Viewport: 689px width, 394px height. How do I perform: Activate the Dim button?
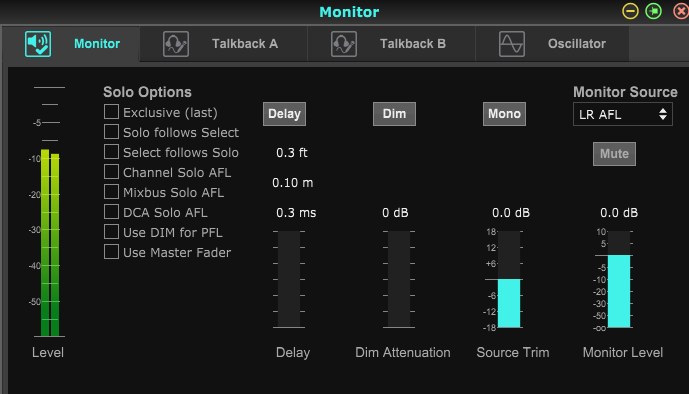tap(394, 114)
